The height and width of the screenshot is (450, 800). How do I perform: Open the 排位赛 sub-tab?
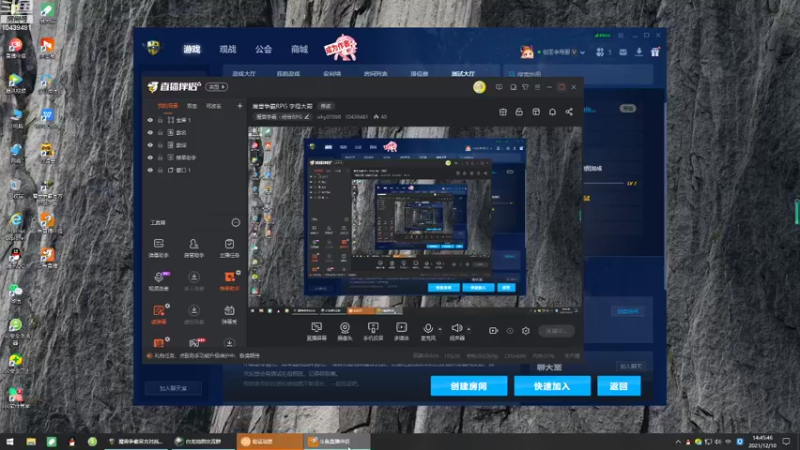[419, 74]
